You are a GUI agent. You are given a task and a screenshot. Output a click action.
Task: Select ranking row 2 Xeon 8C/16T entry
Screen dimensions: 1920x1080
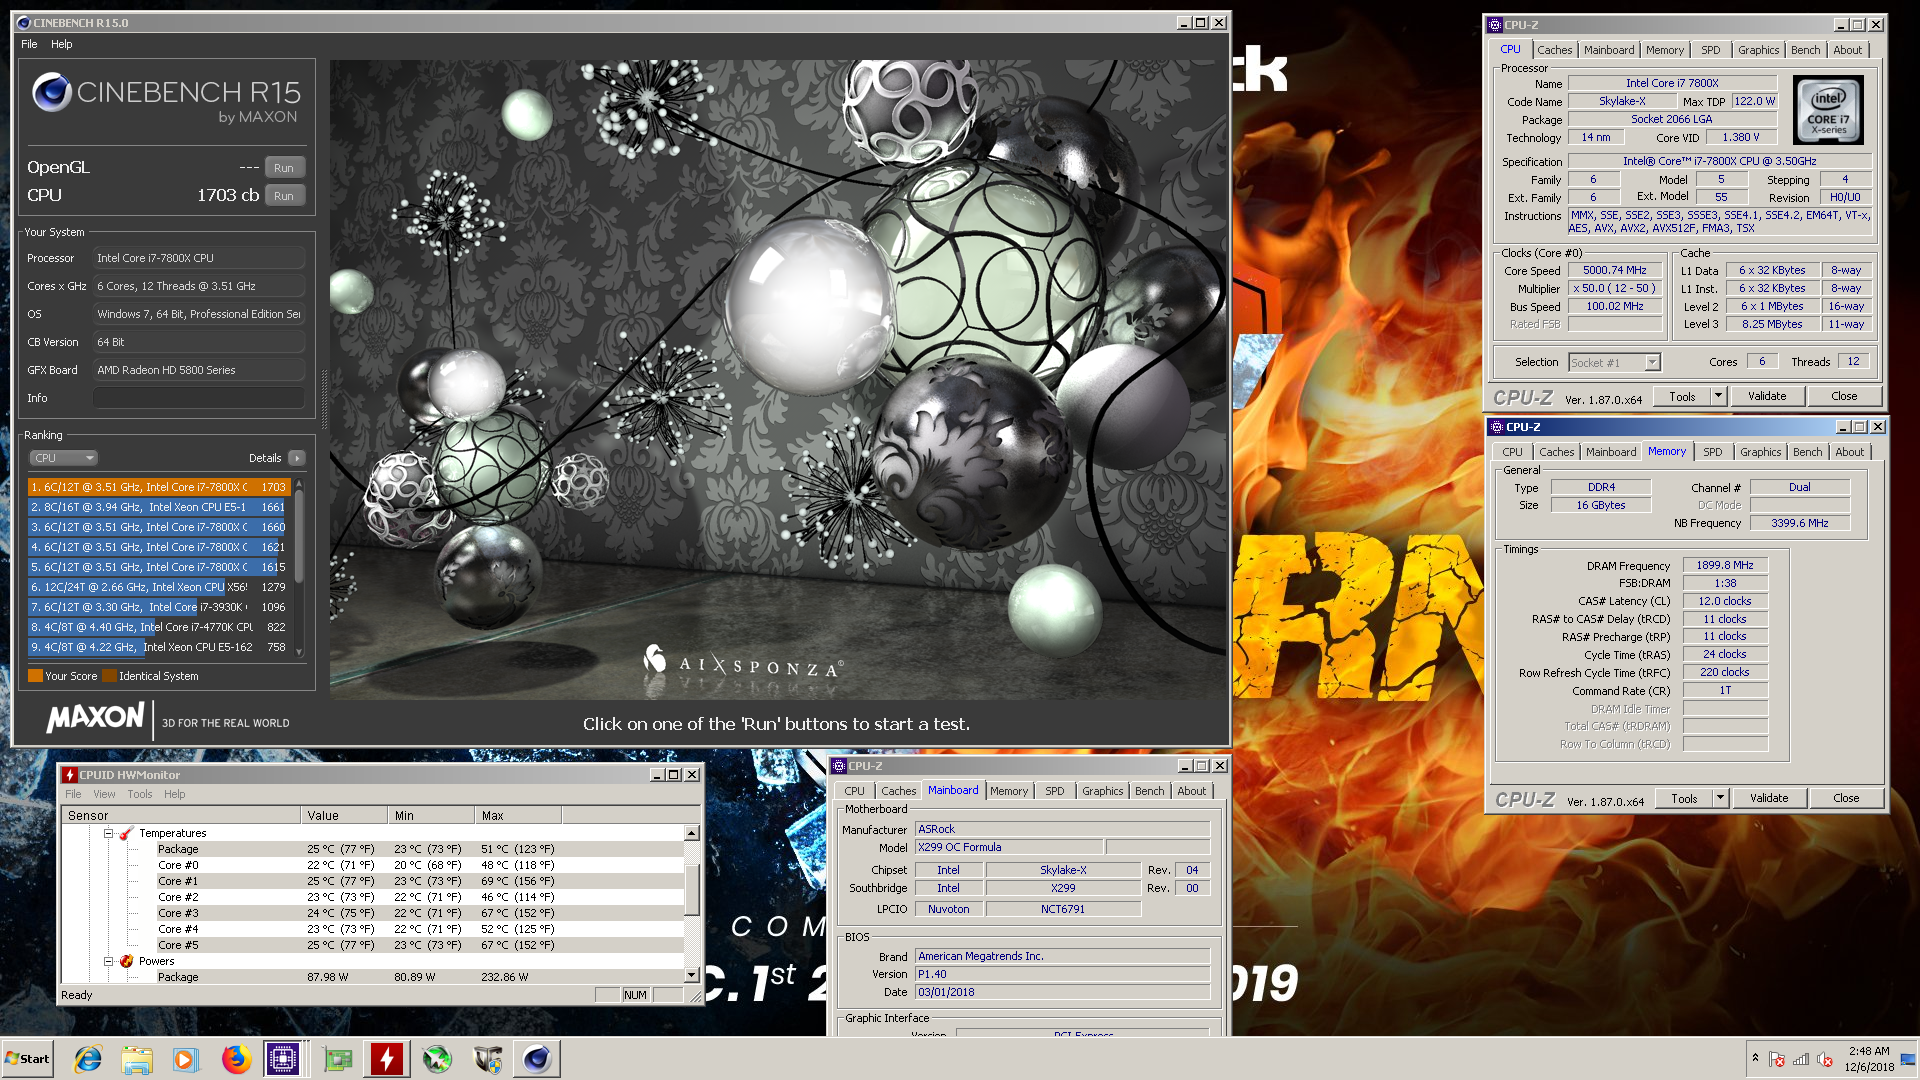coord(158,507)
